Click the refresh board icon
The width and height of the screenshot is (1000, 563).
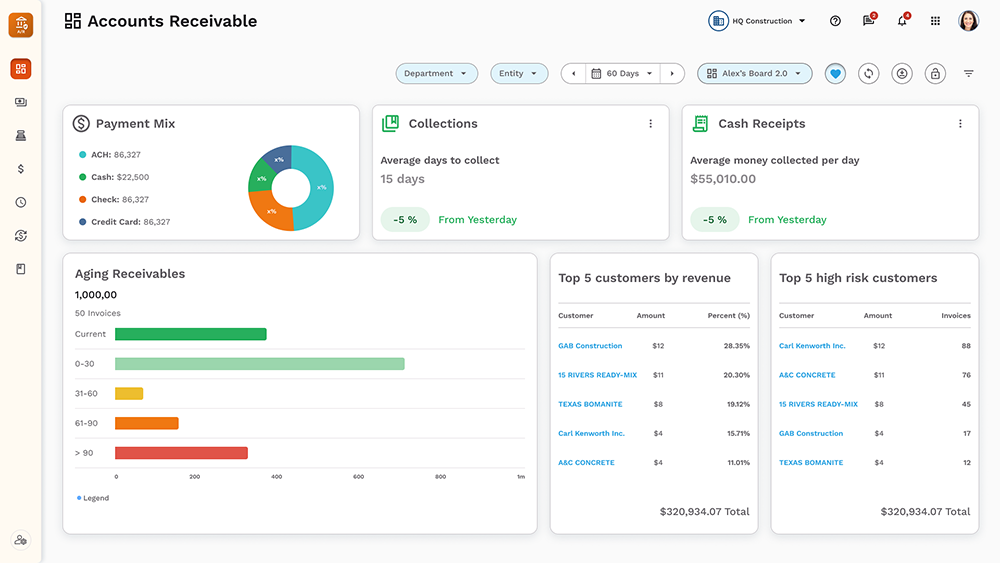[868, 74]
